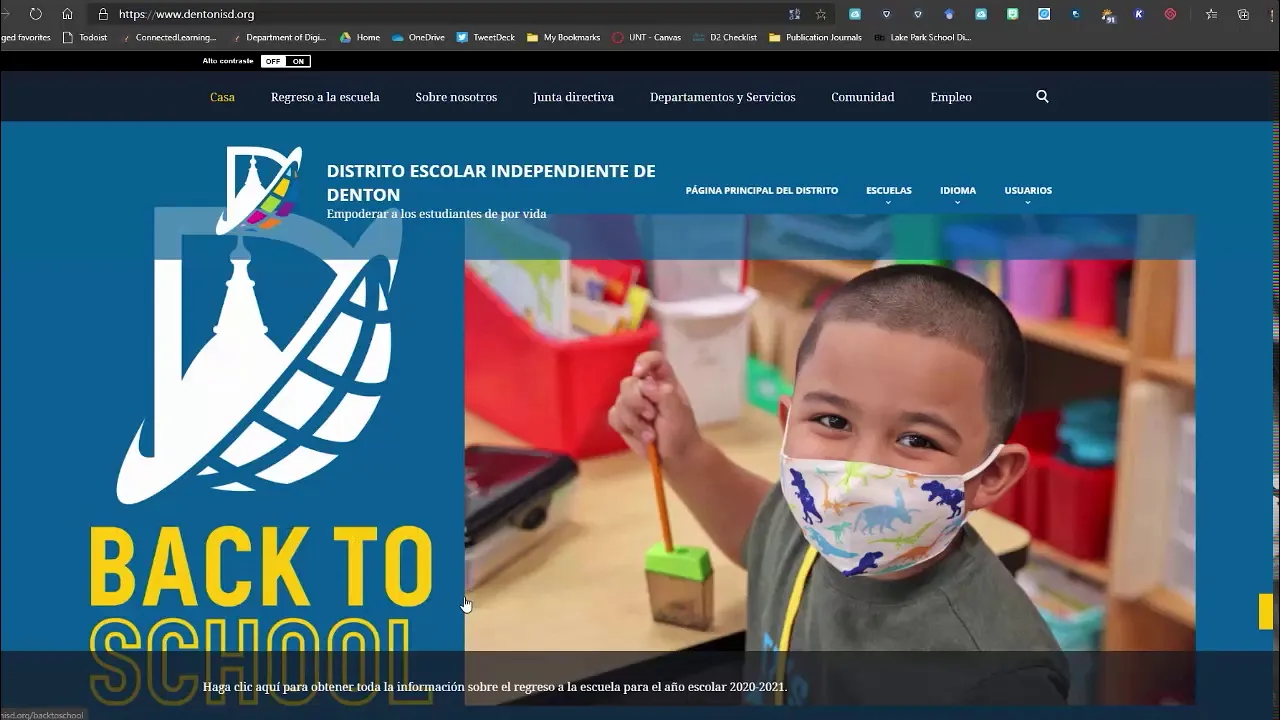The height and width of the screenshot is (720, 1280).
Task: Open the Department of Digi... bookmark
Action: pos(279,37)
